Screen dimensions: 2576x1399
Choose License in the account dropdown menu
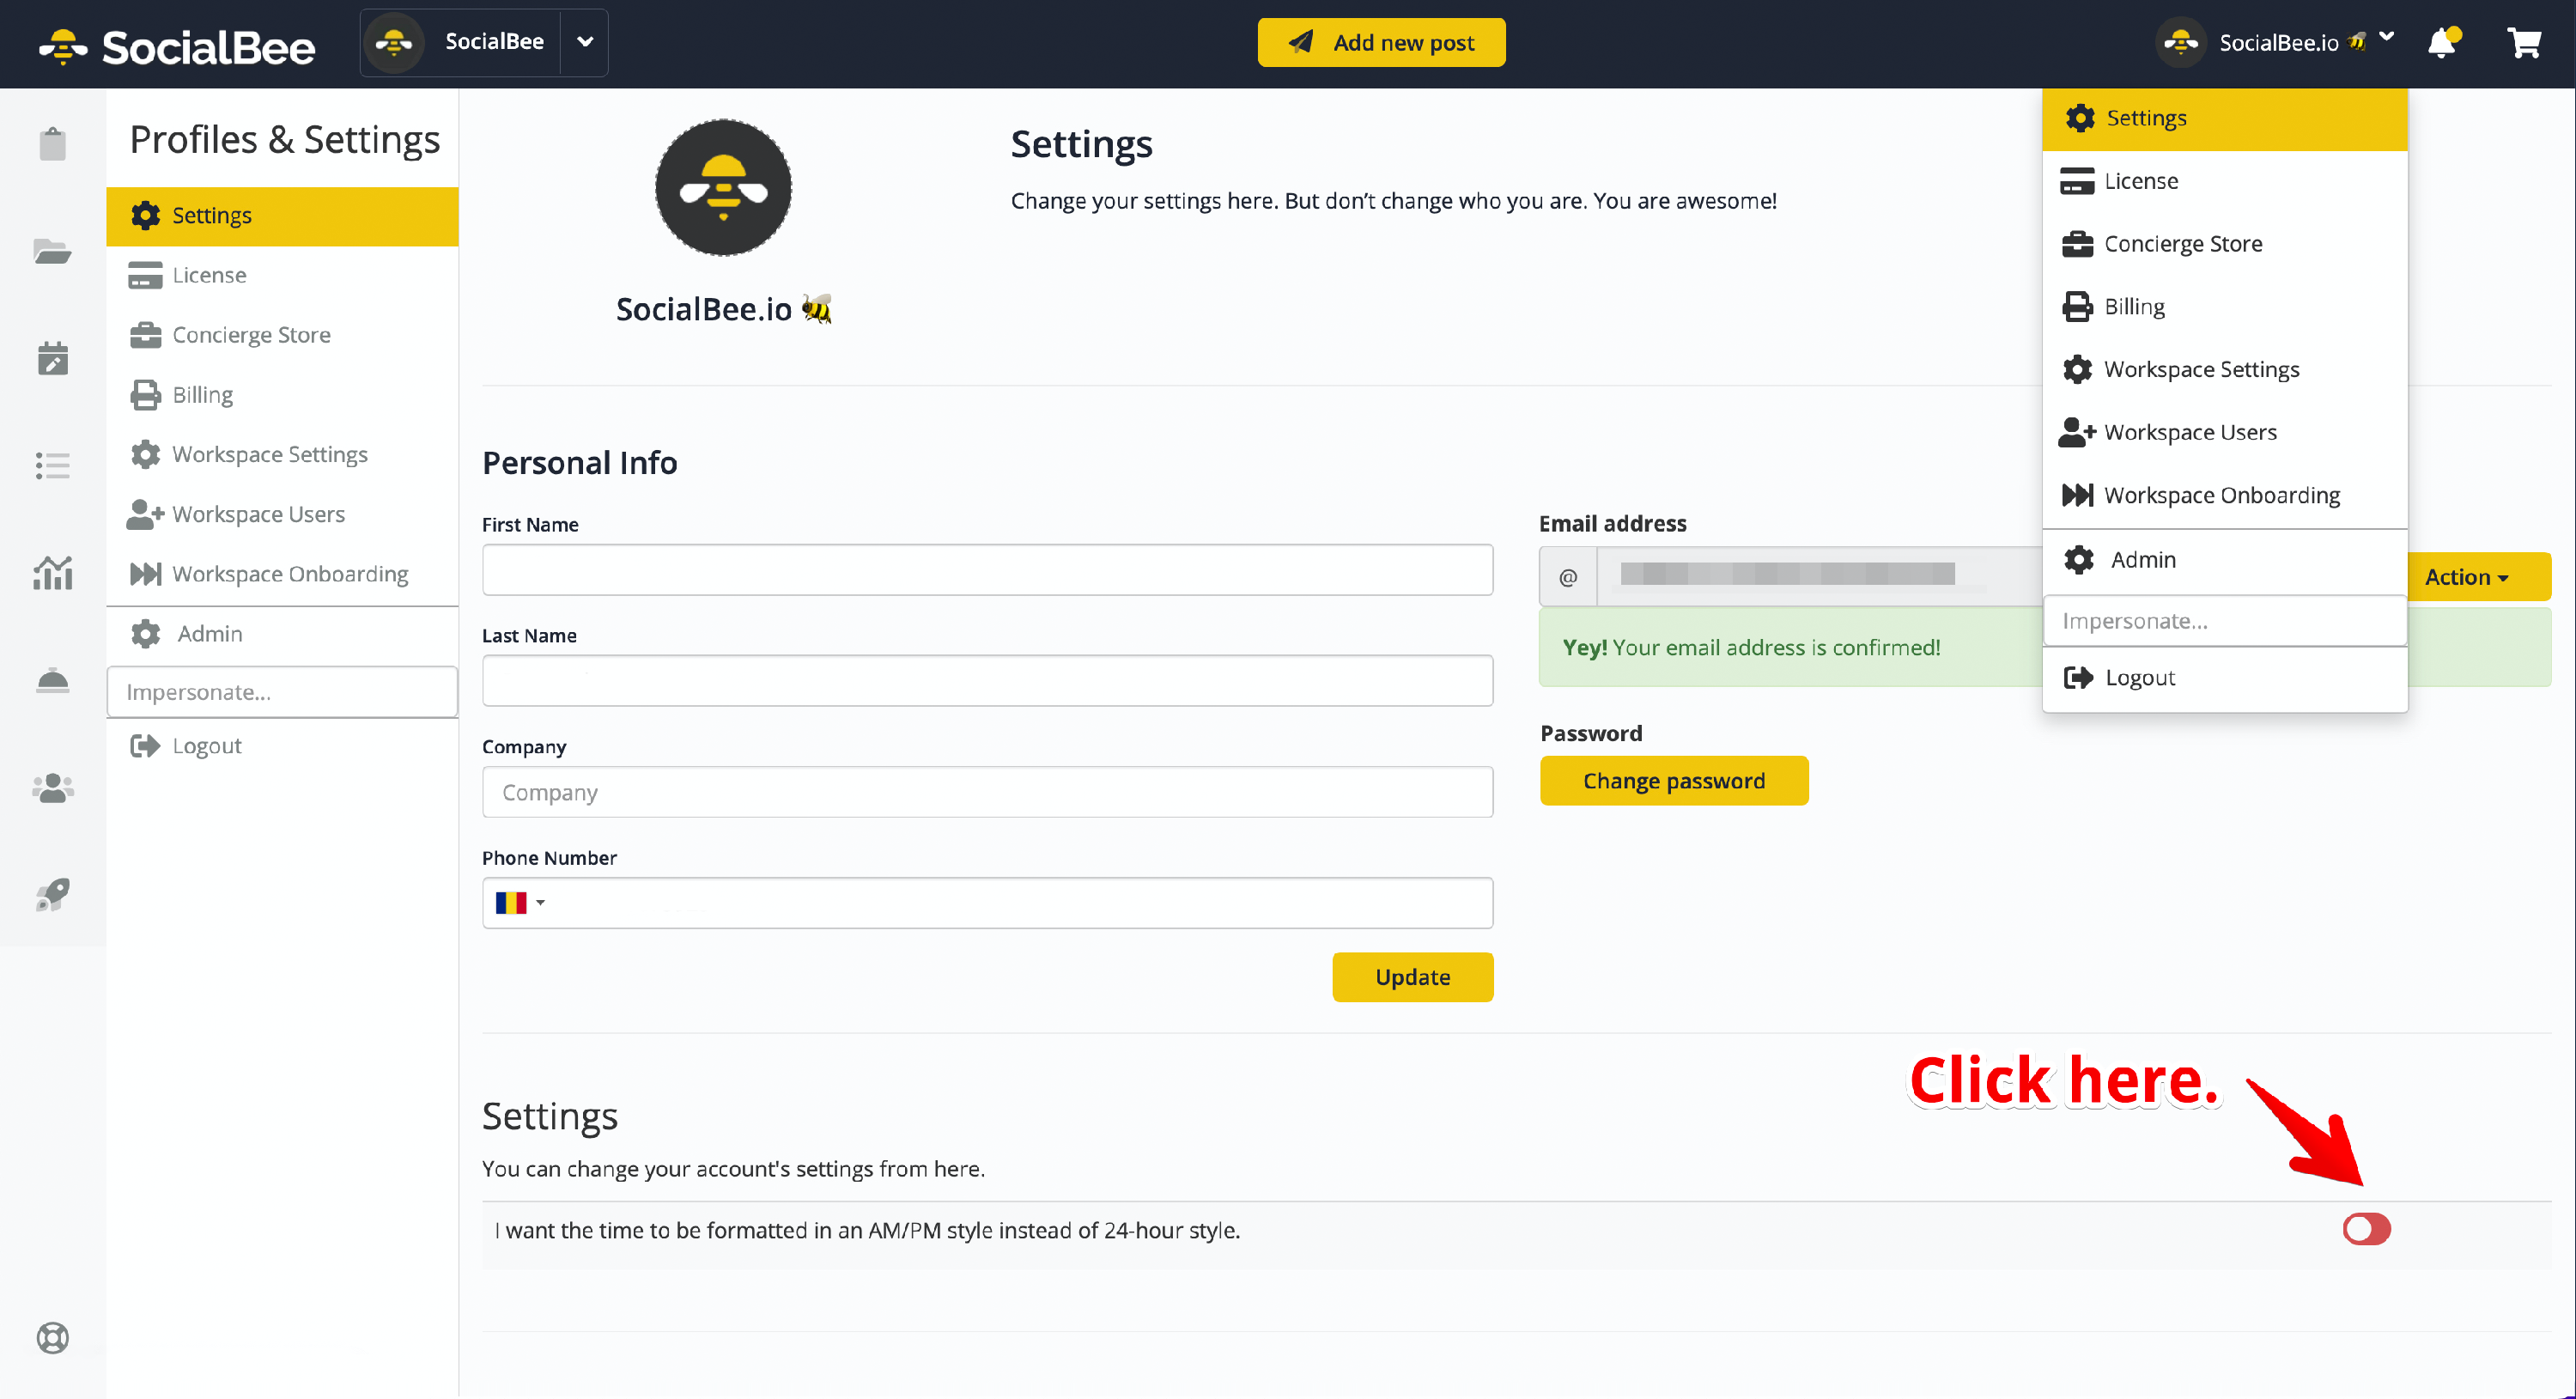(2224, 181)
